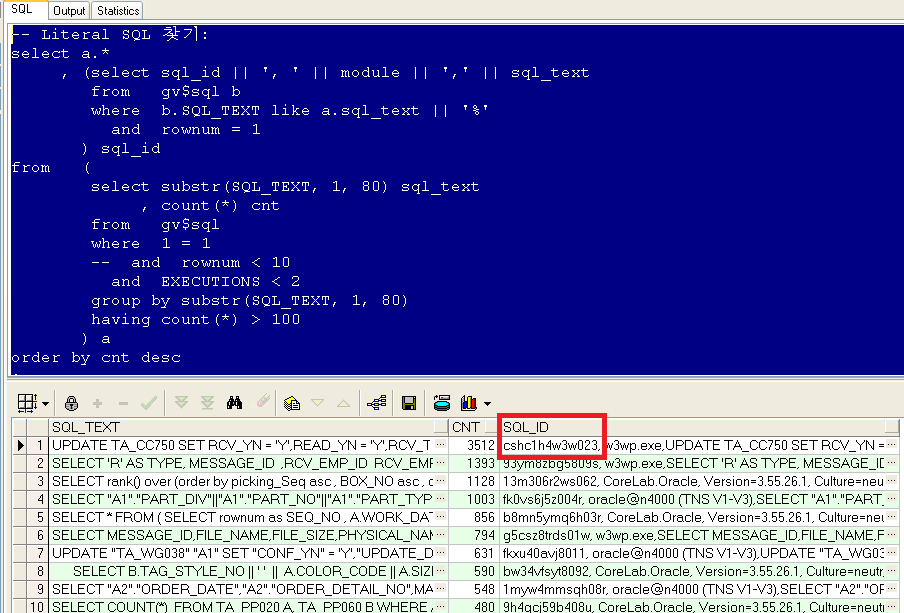Sort results by the CNT column header
Viewport: 904px width, 613px height.
(467, 425)
